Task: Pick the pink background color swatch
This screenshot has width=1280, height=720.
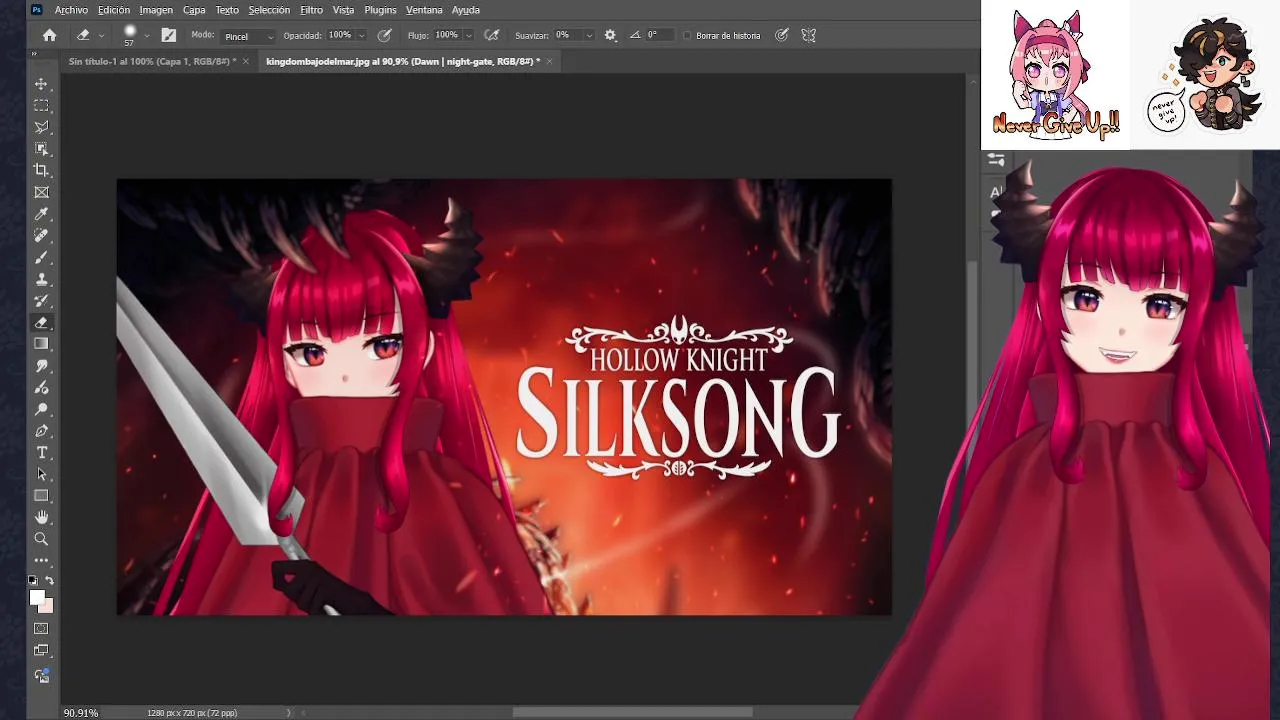Action: pyautogui.click(x=49, y=607)
